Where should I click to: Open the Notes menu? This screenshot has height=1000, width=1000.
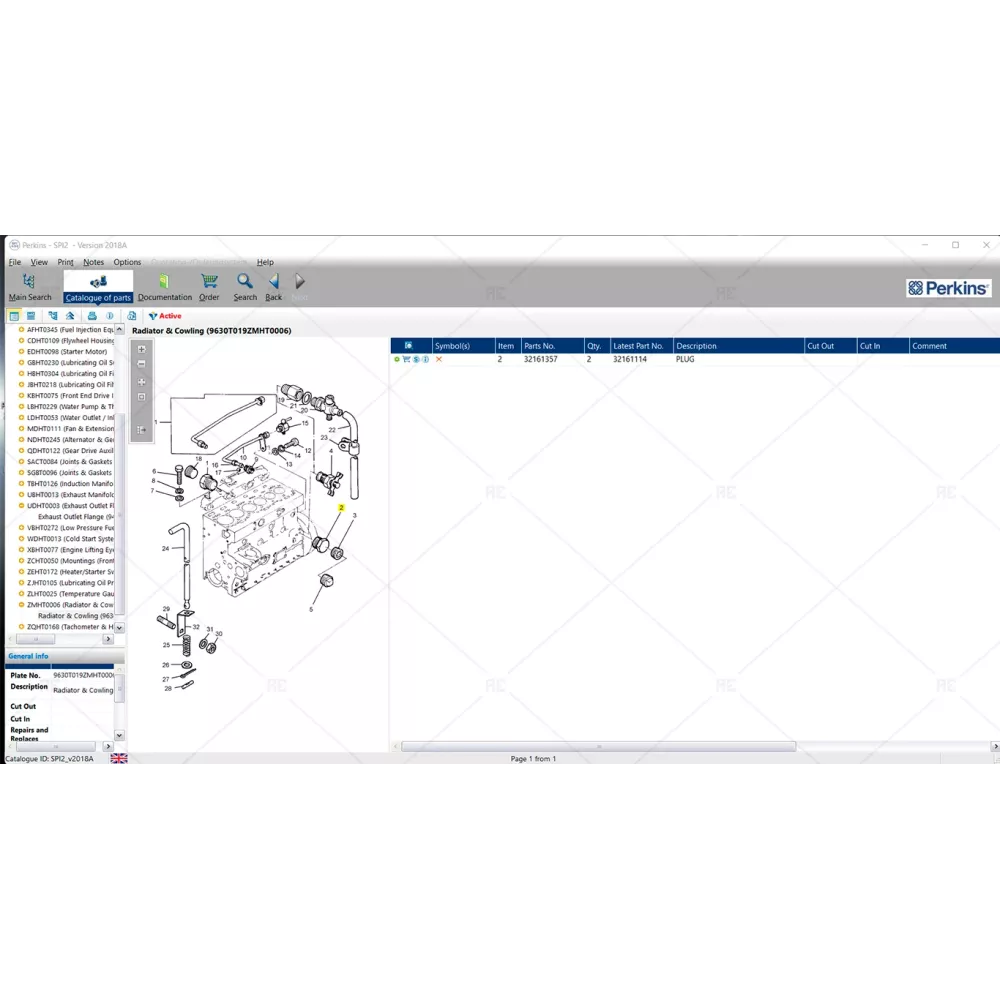93,262
